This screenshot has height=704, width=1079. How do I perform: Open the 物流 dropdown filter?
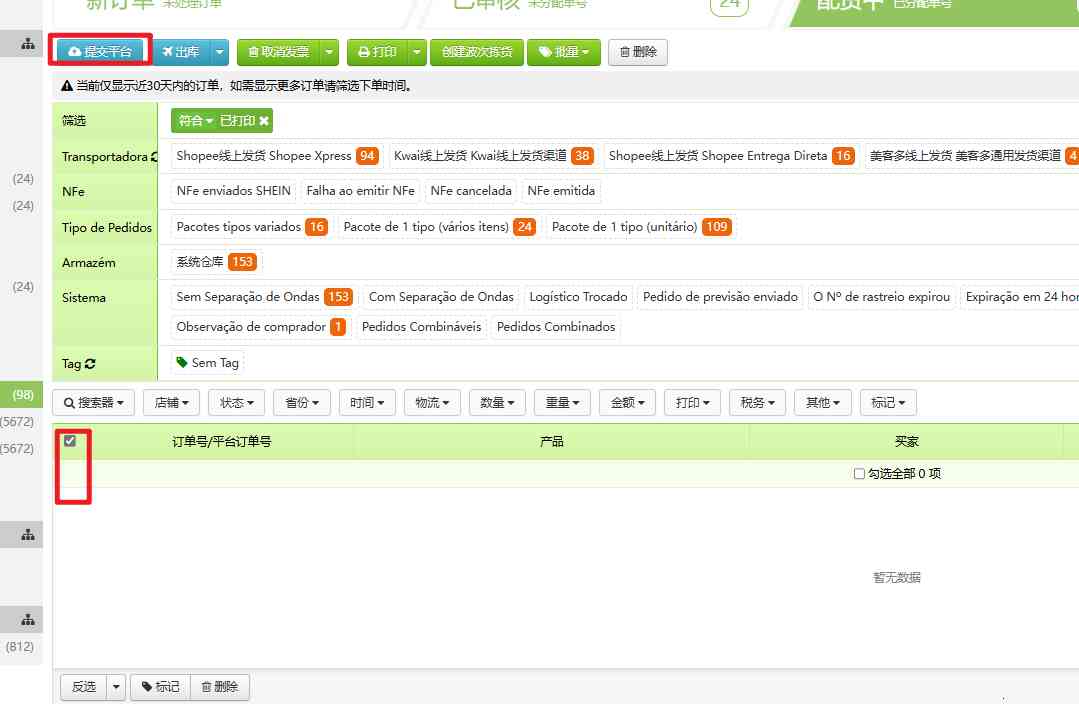click(432, 402)
